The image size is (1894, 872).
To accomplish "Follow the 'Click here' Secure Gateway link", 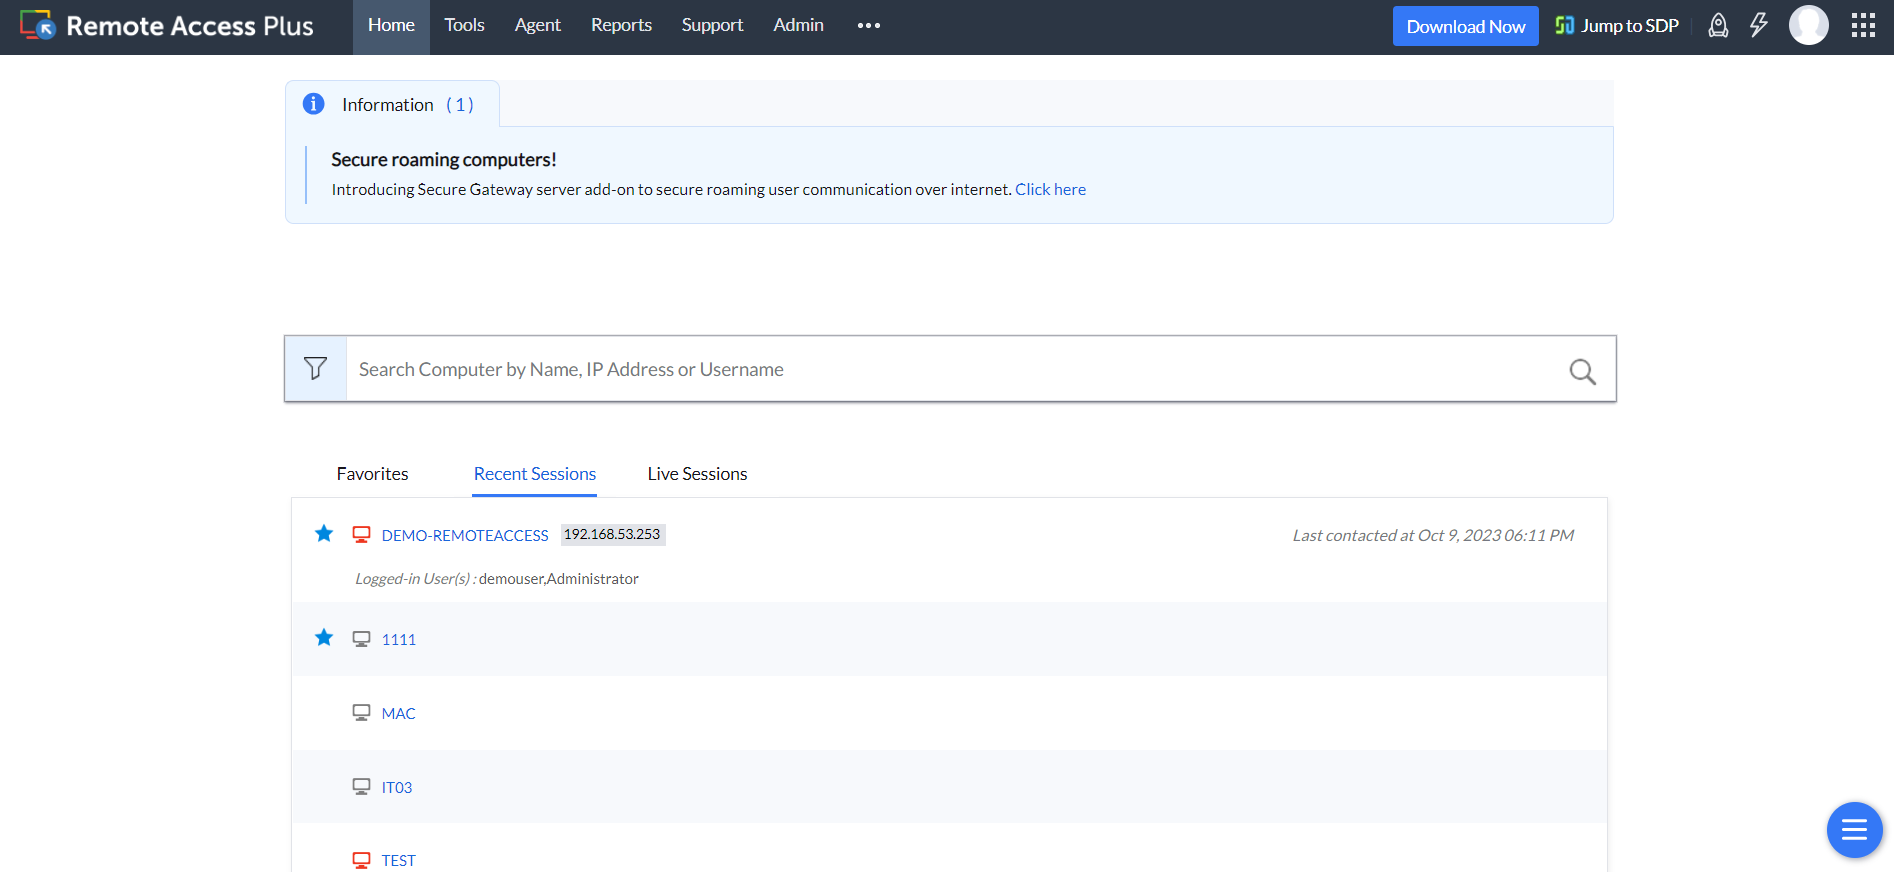I will [1051, 189].
